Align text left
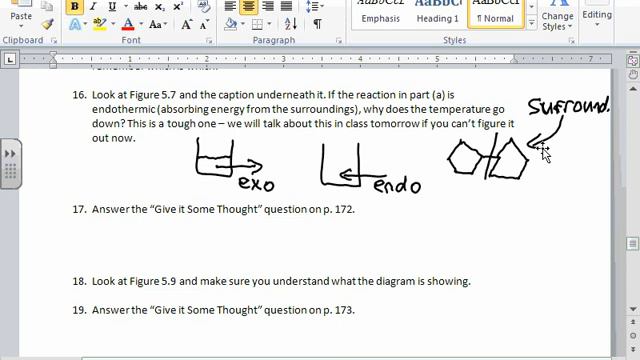 [230, 6]
